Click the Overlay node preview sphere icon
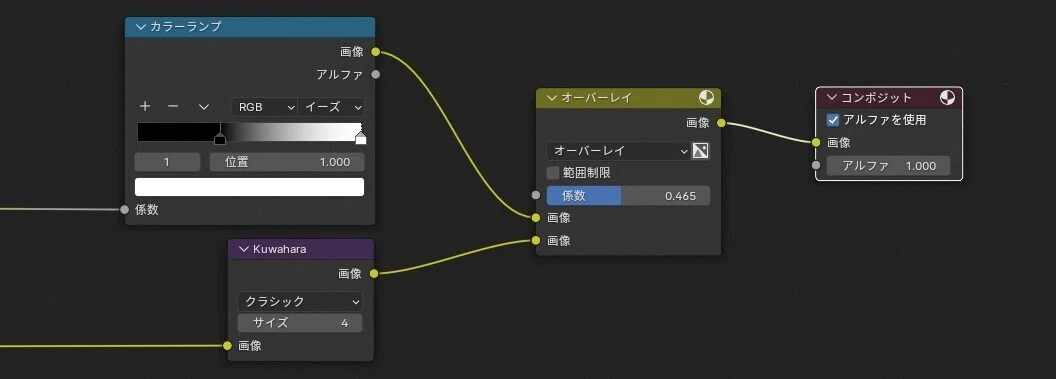 coord(706,98)
